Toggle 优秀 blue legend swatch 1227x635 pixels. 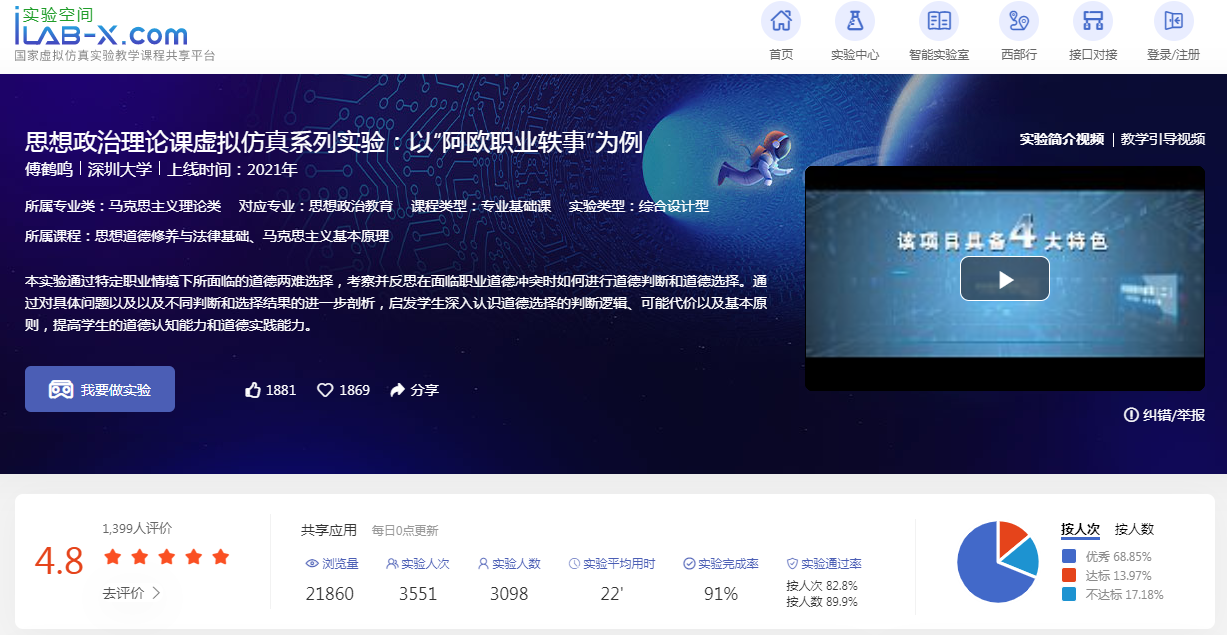[x=1069, y=556]
